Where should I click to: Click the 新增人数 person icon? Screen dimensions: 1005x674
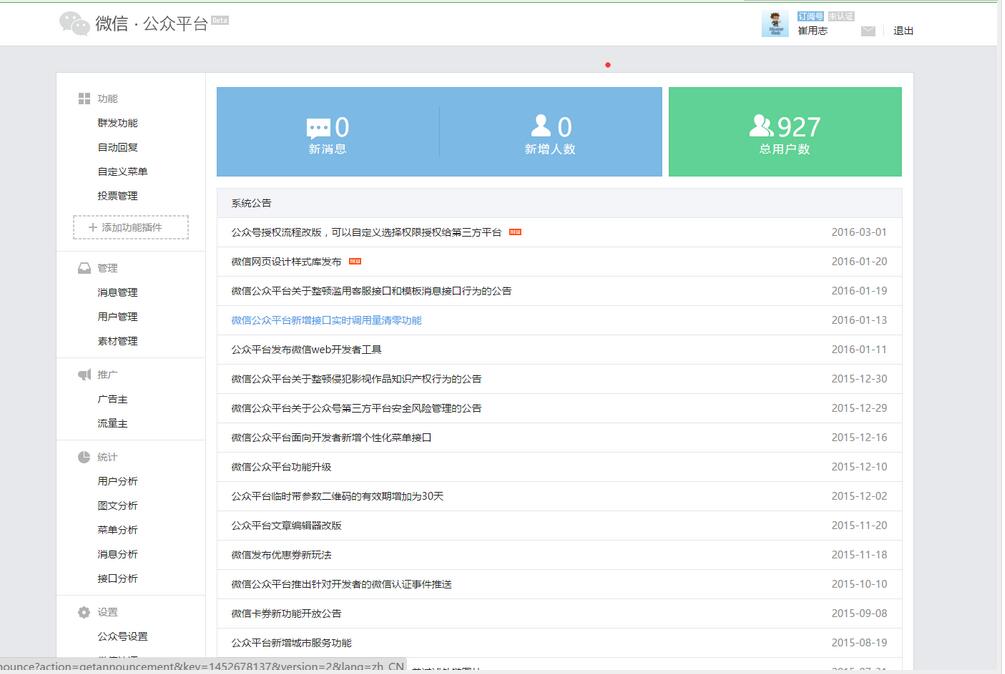point(540,124)
